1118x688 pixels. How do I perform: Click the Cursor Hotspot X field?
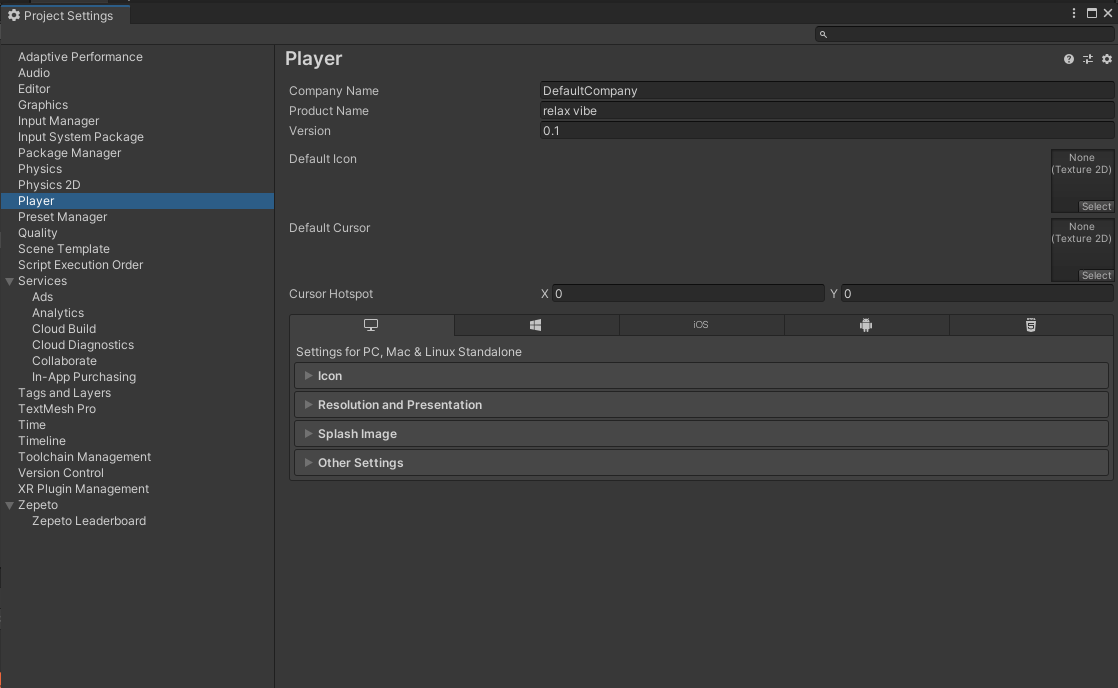688,294
